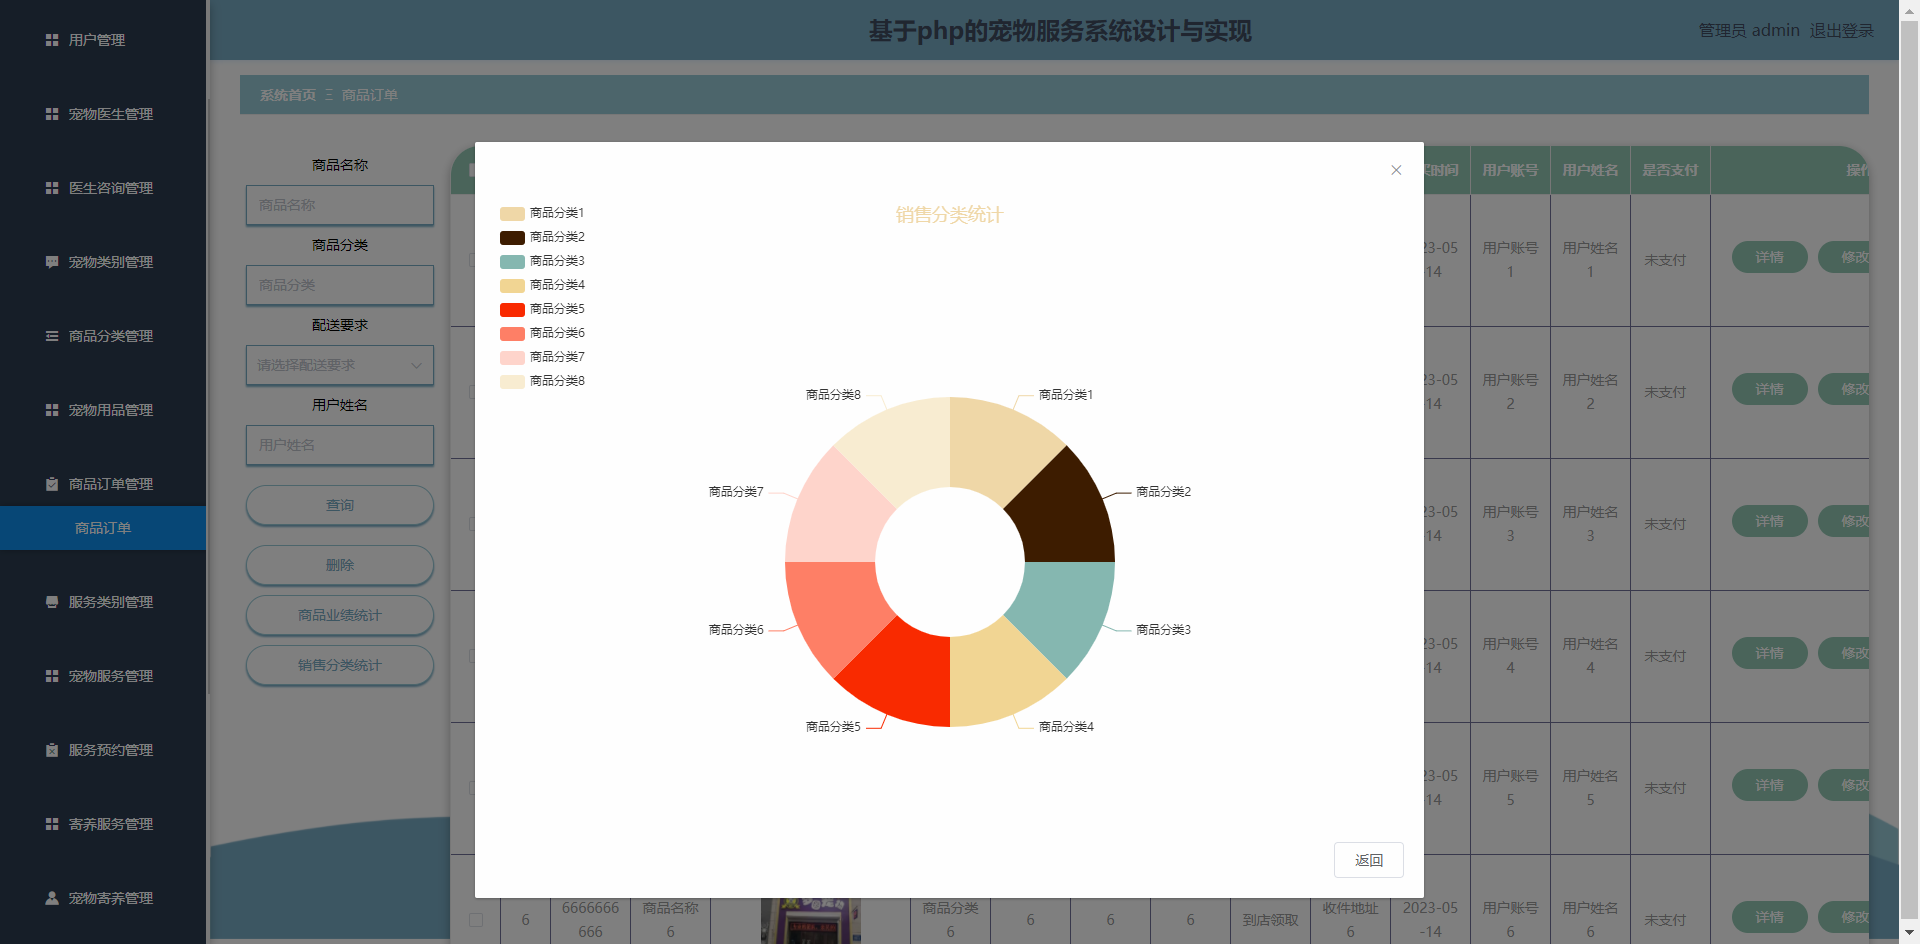Click the 用户管理 sidebar grid icon
Screen dimensions: 1920x944
[52, 40]
